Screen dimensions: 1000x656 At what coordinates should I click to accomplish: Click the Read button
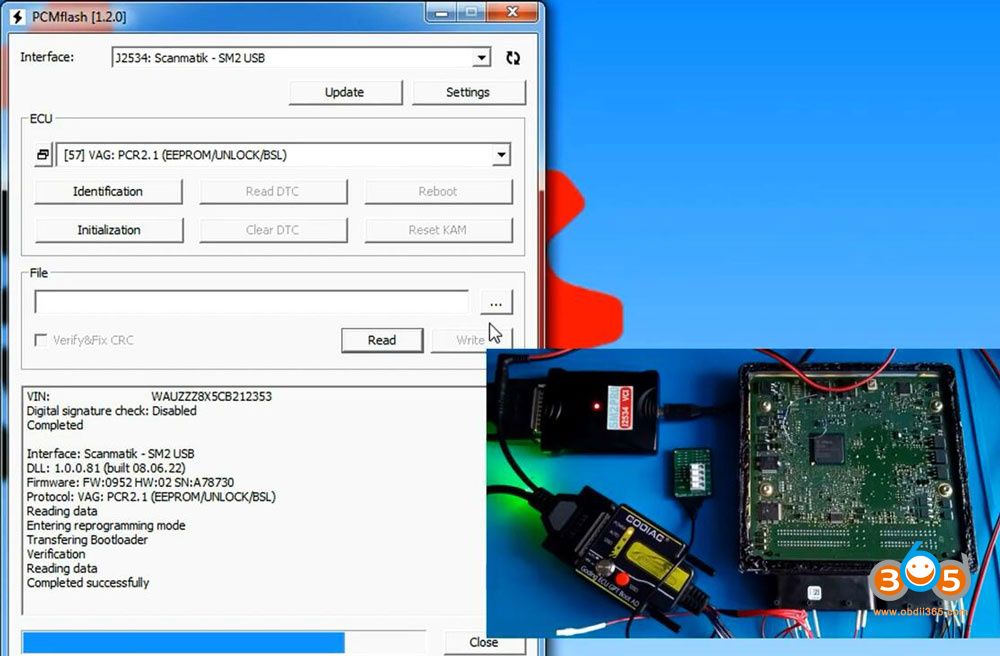click(x=382, y=340)
